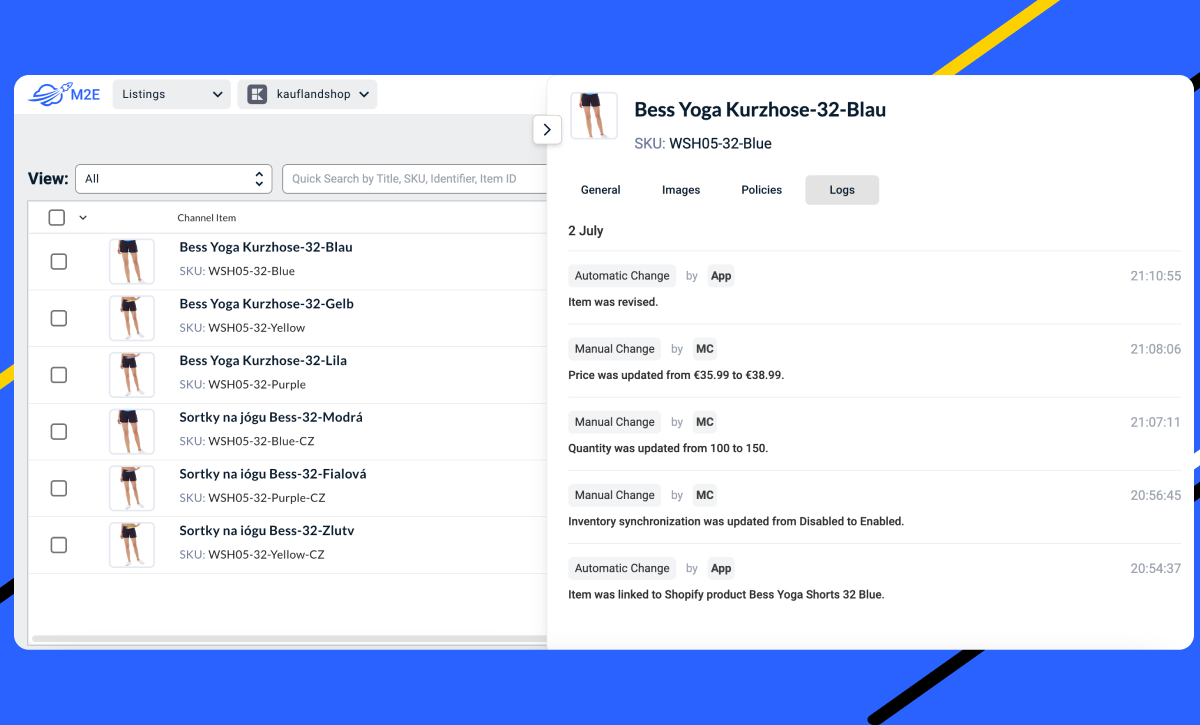Select the WSH05-32-Purple-CZ row checkbox
The image size is (1200, 725).
(x=59, y=488)
